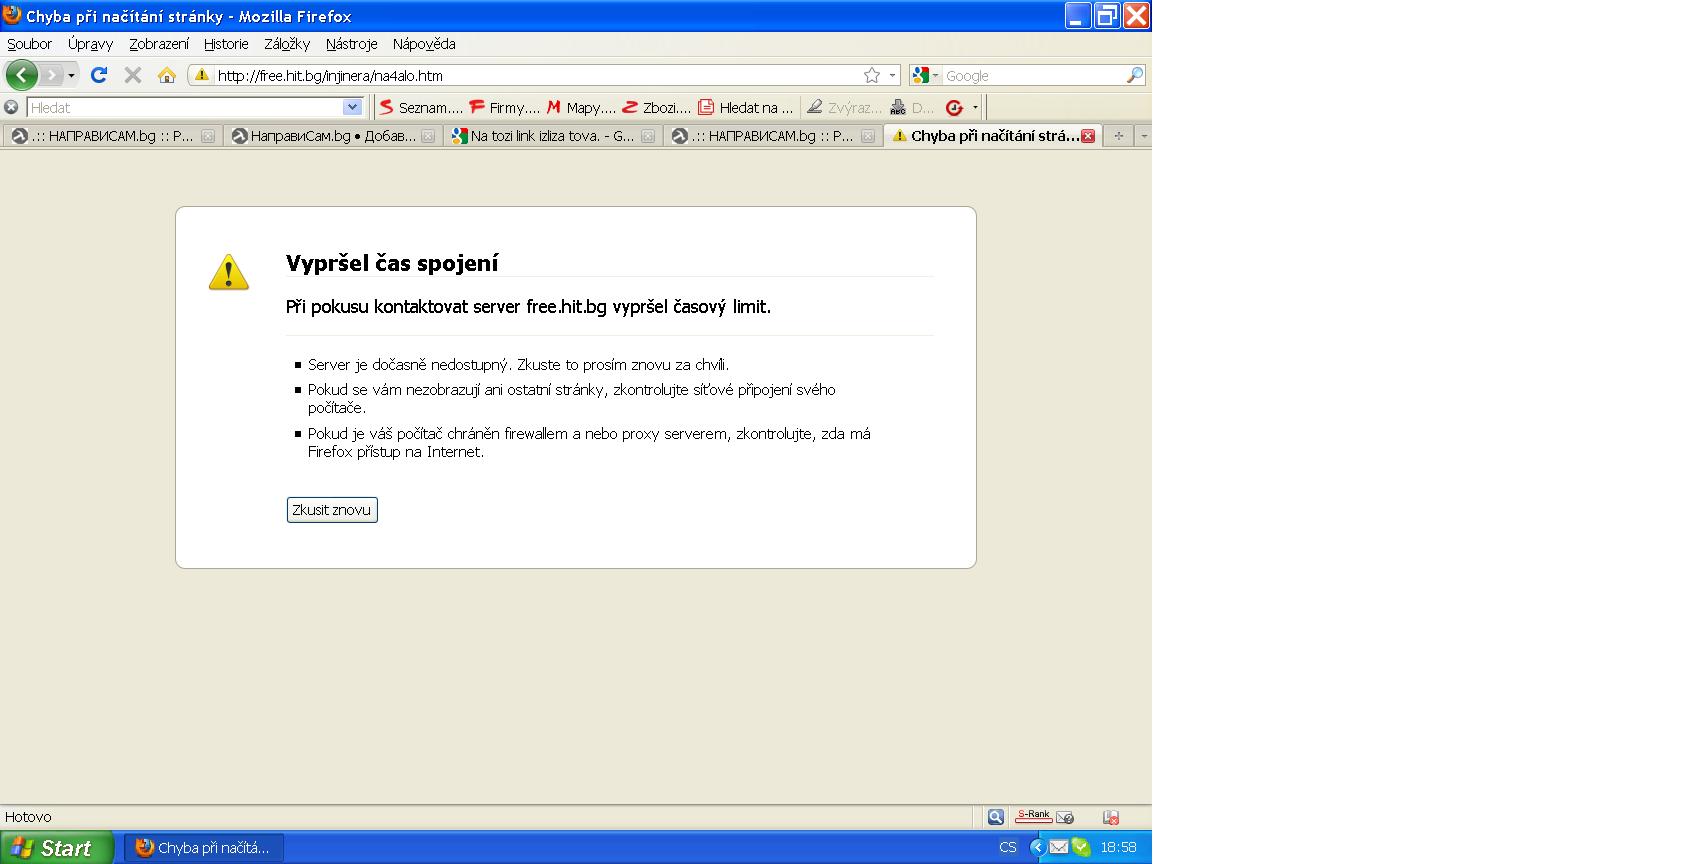Open the Záložky menu
The width and height of the screenshot is (1700, 864).
point(287,44)
